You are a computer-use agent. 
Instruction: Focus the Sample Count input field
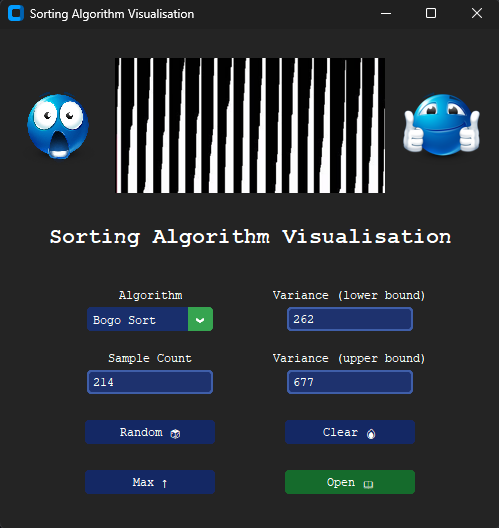(150, 382)
